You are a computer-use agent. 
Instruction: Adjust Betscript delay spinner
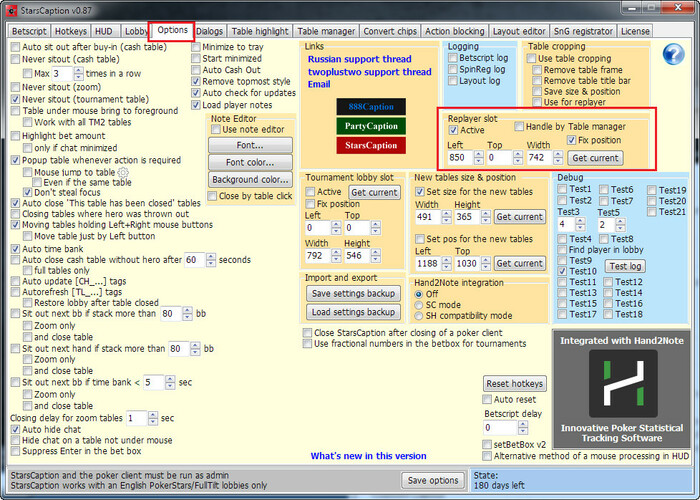[x=523, y=428]
